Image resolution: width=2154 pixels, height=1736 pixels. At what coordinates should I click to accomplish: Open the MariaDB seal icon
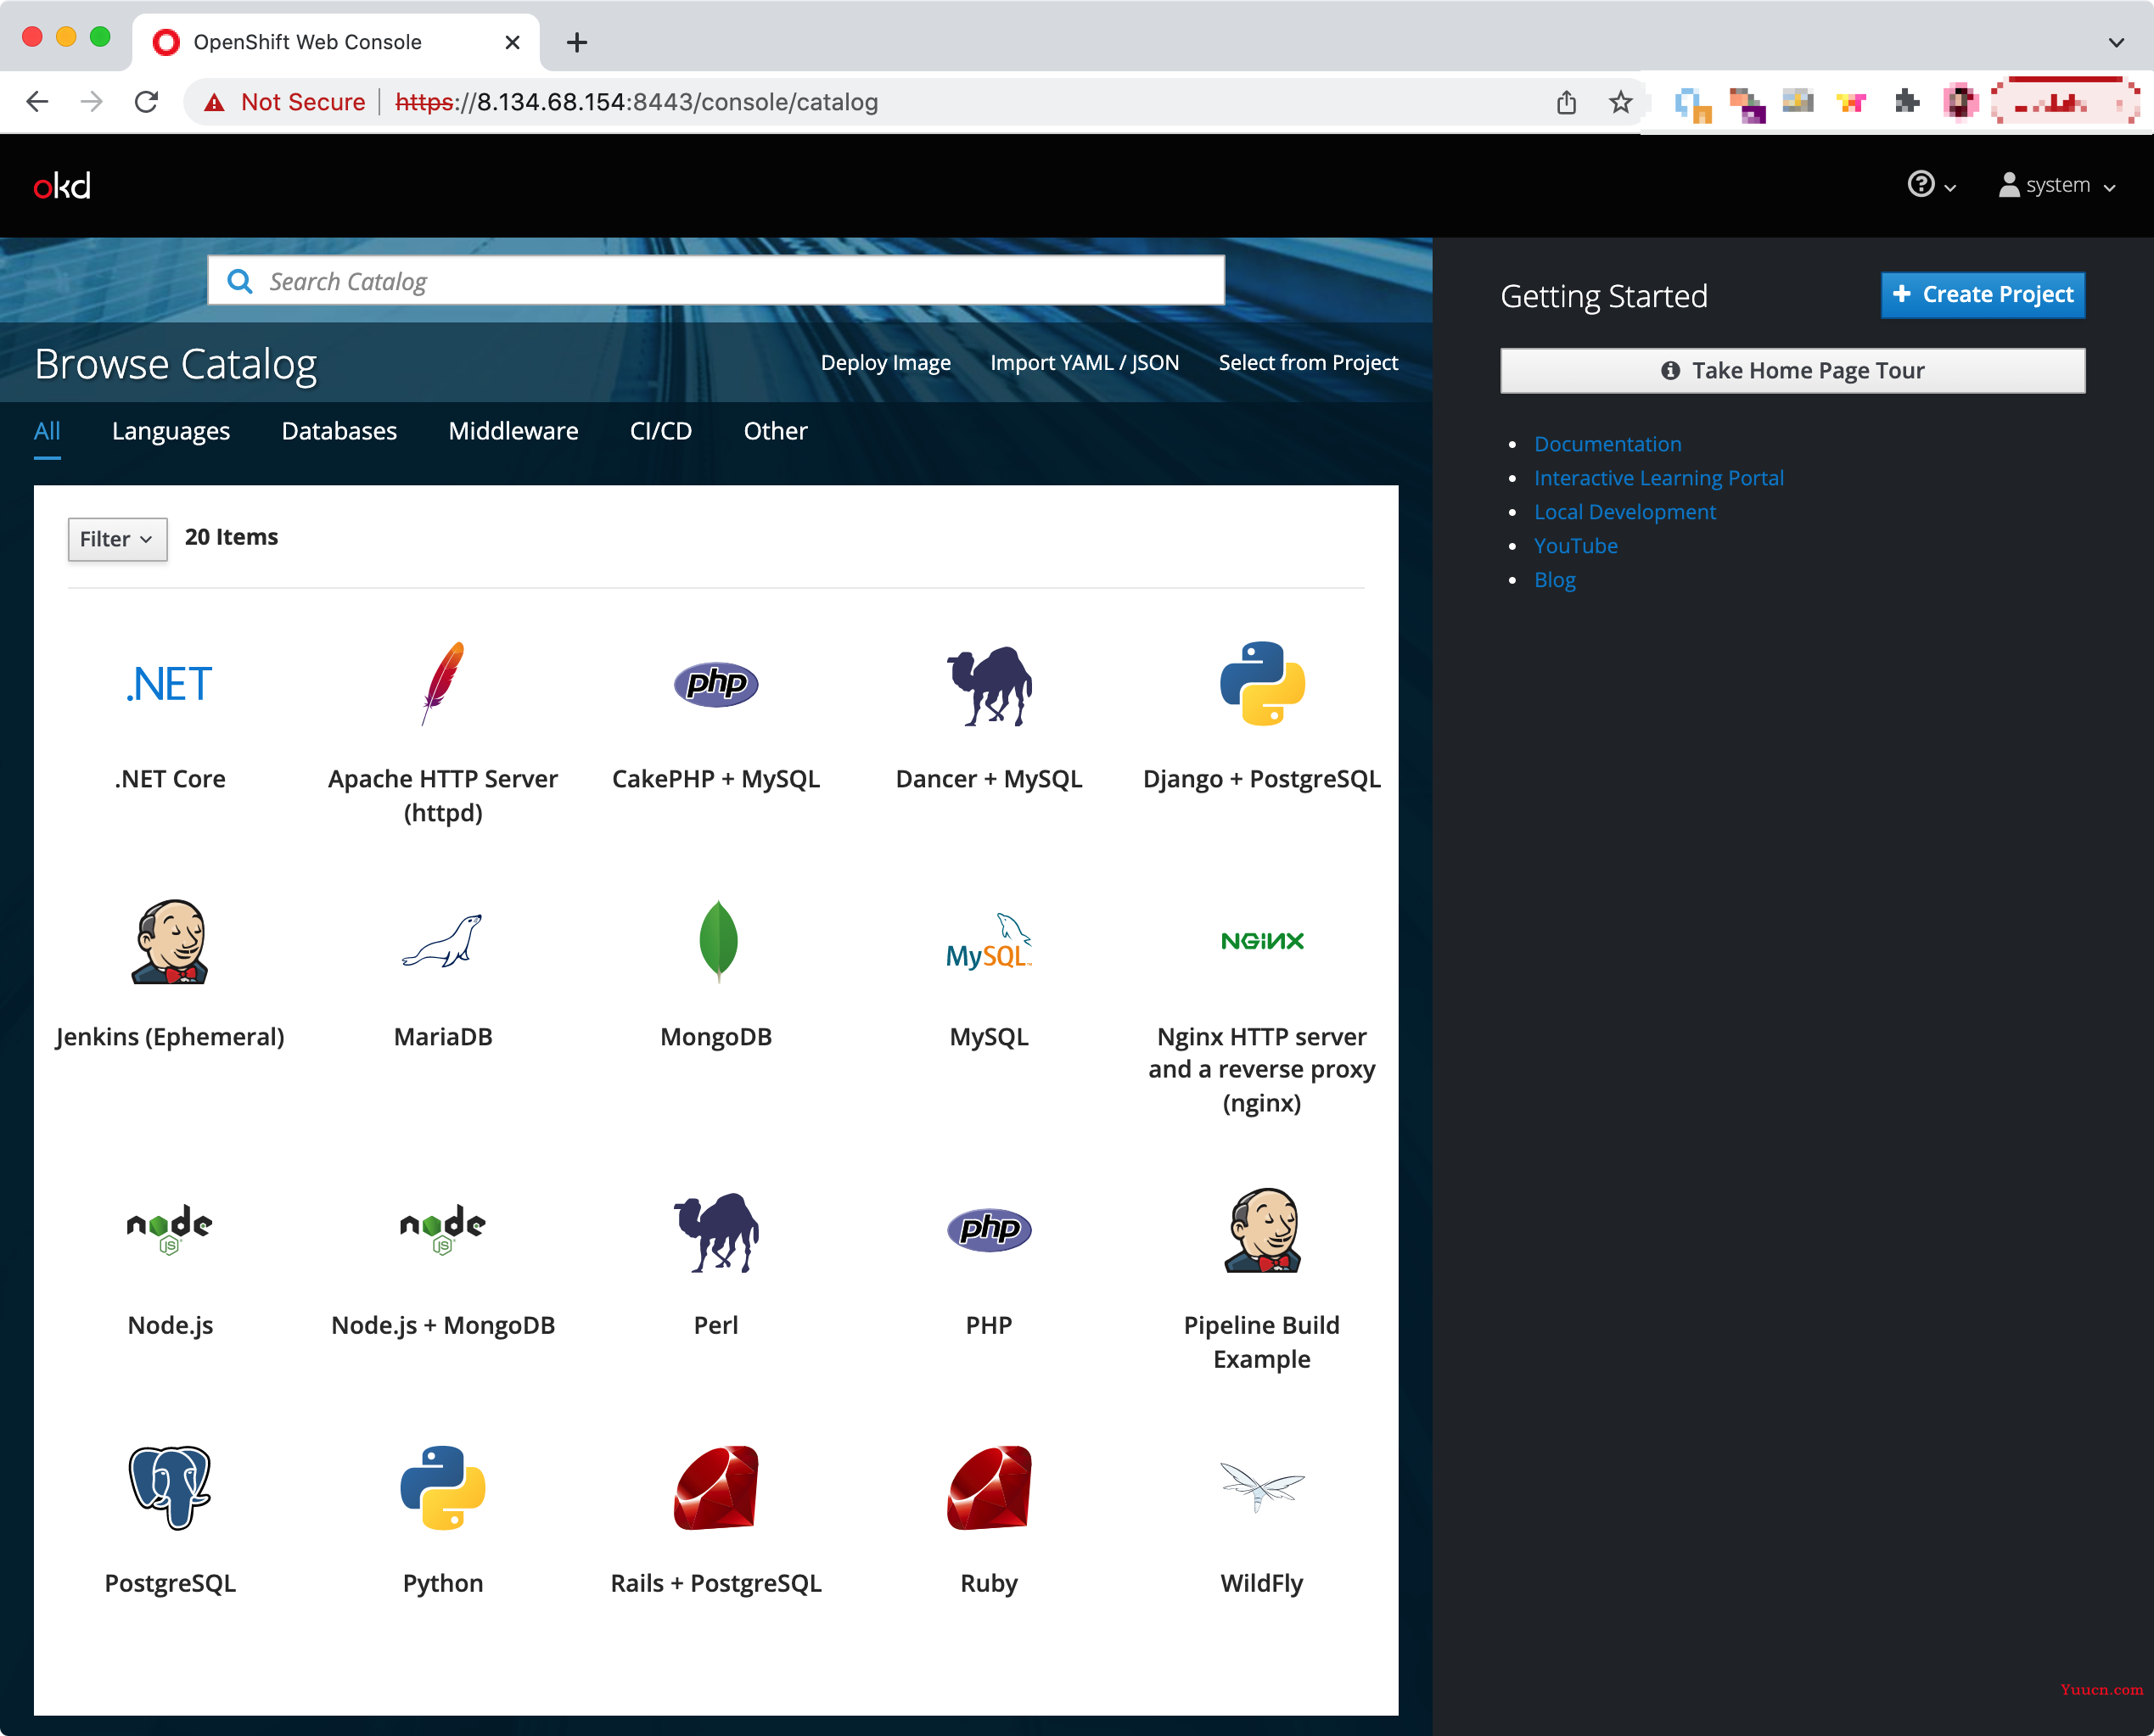point(442,940)
